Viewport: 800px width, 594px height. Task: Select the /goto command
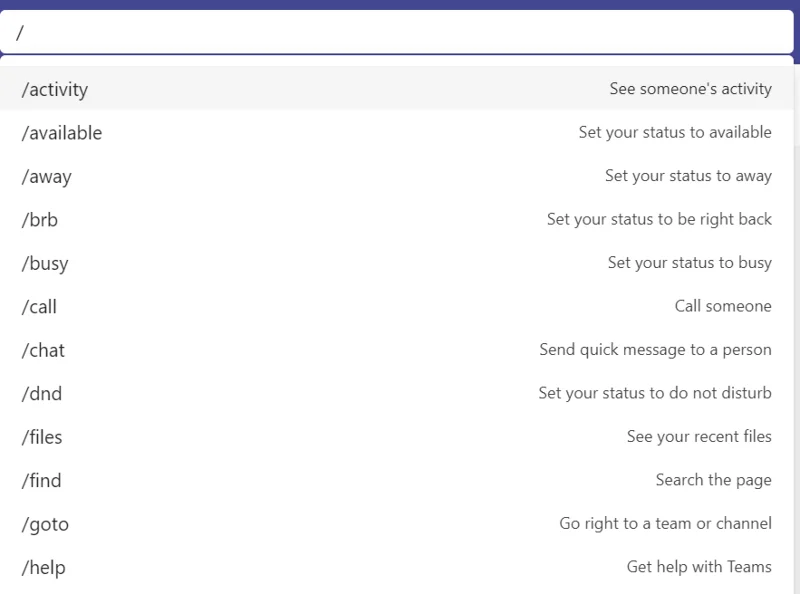coord(397,523)
